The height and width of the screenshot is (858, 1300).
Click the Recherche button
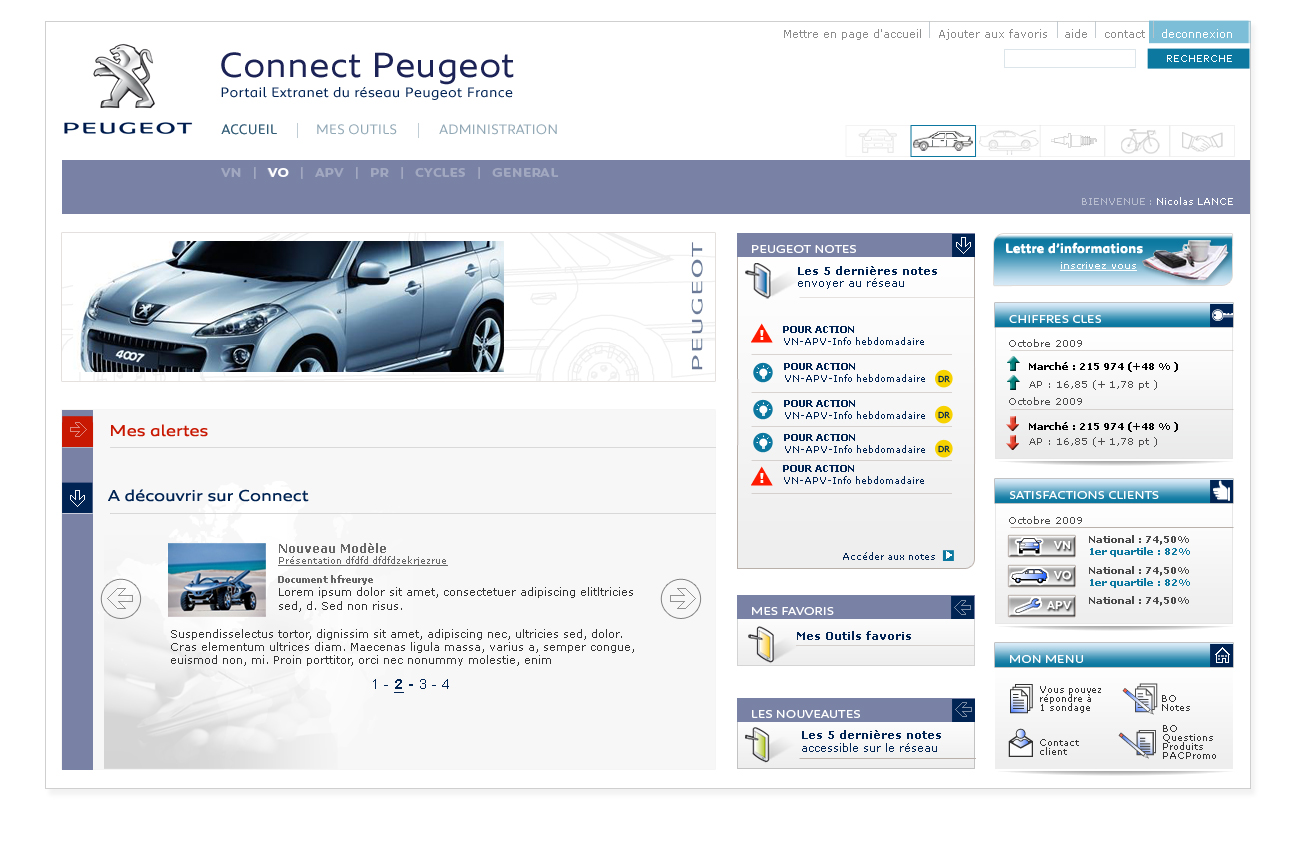click(1198, 59)
